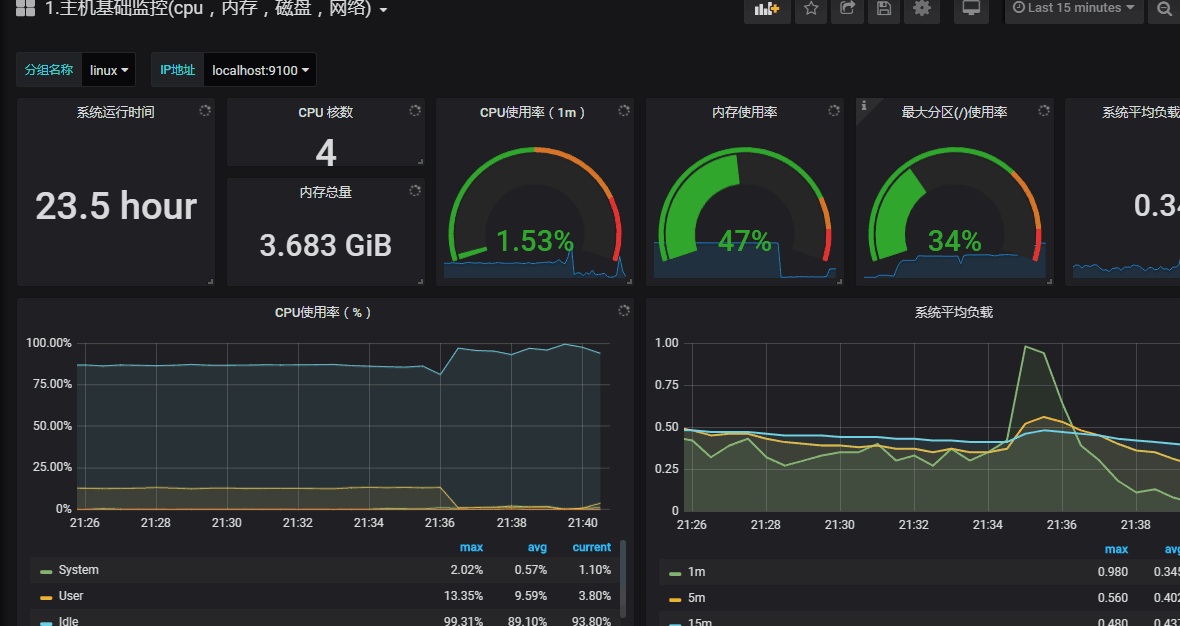
Task: Click the IP地址 variable label
Action: tap(178, 70)
